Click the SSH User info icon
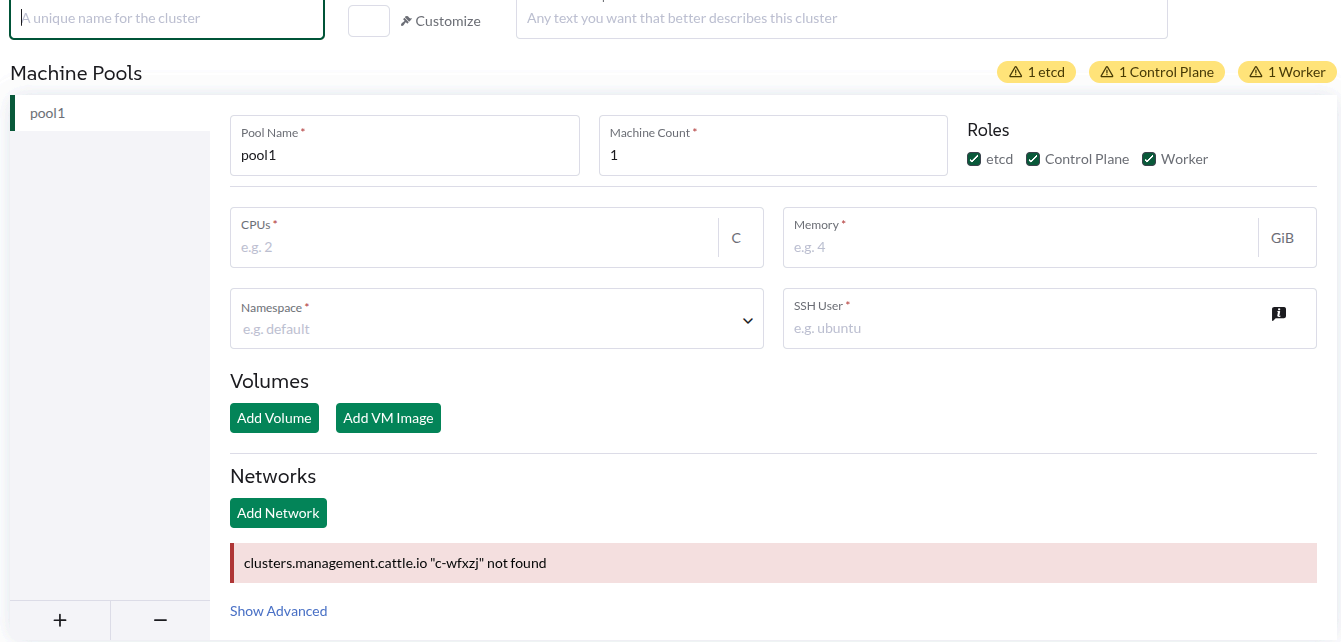Image resolution: width=1341 pixels, height=642 pixels. [x=1278, y=314]
